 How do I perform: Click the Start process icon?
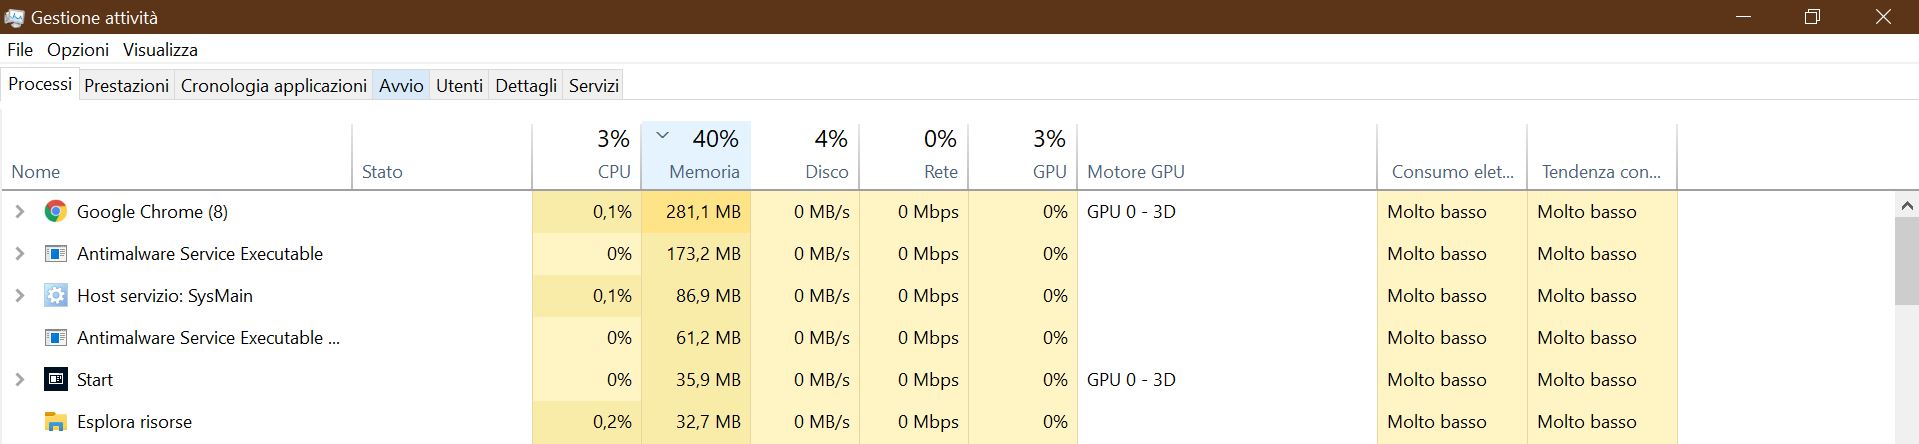pyautogui.click(x=56, y=379)
